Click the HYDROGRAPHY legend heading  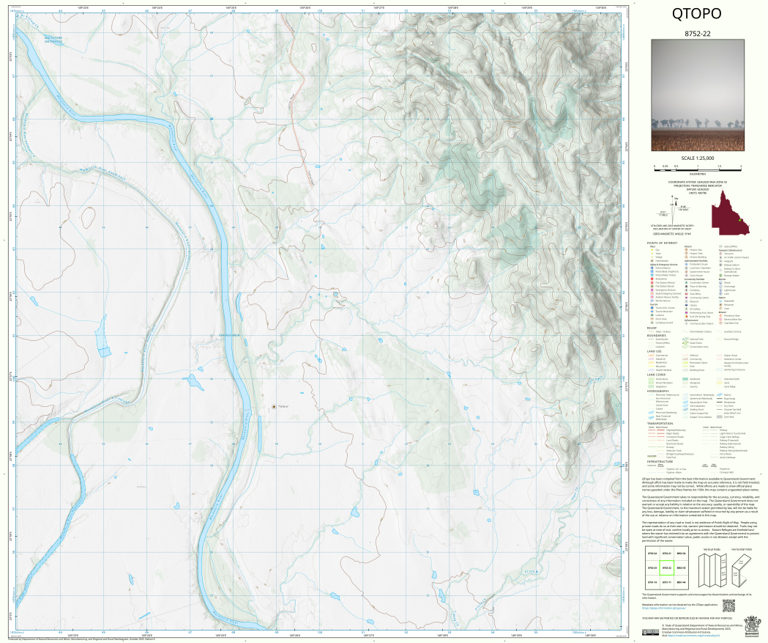coord(658,391)
